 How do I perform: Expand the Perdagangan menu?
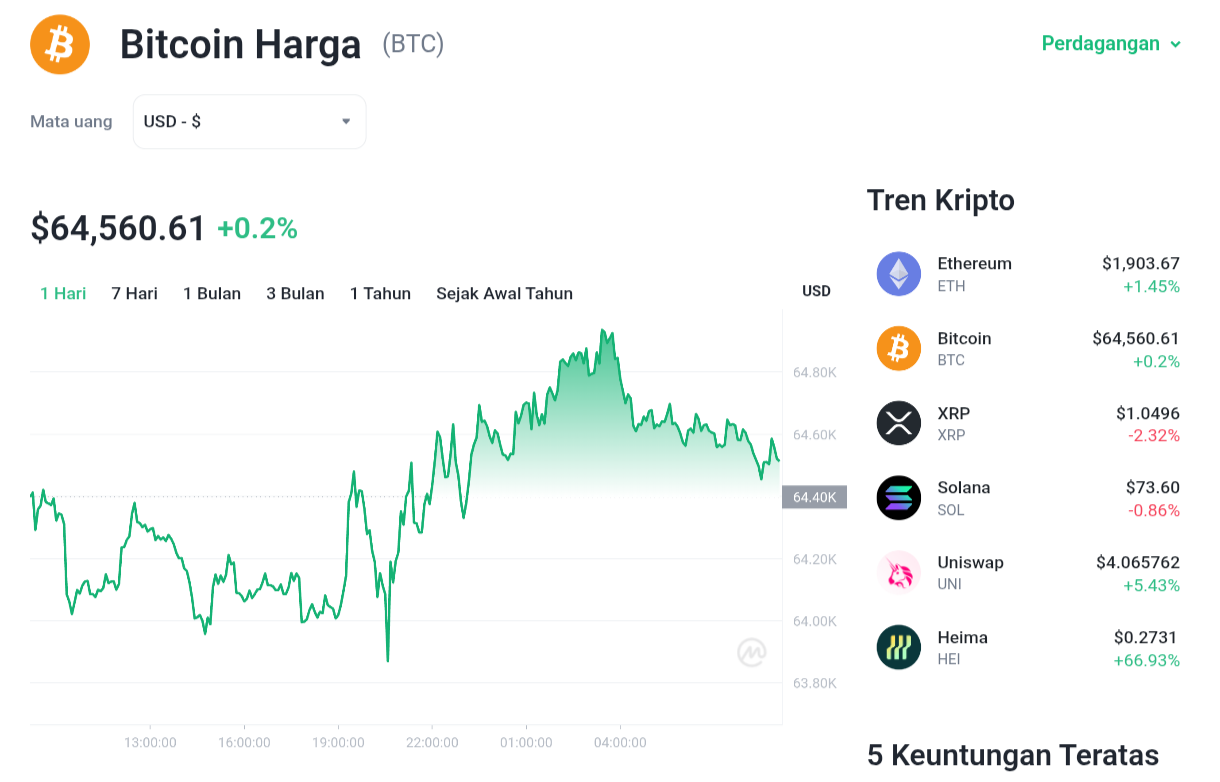click(1112, 43)
